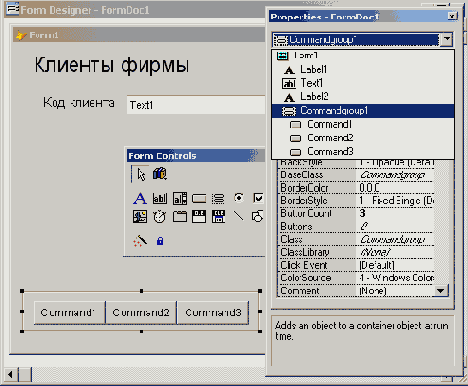468x386 pixels.
Task: Select the ClassLibrary property row
Action: coord(356,252)
